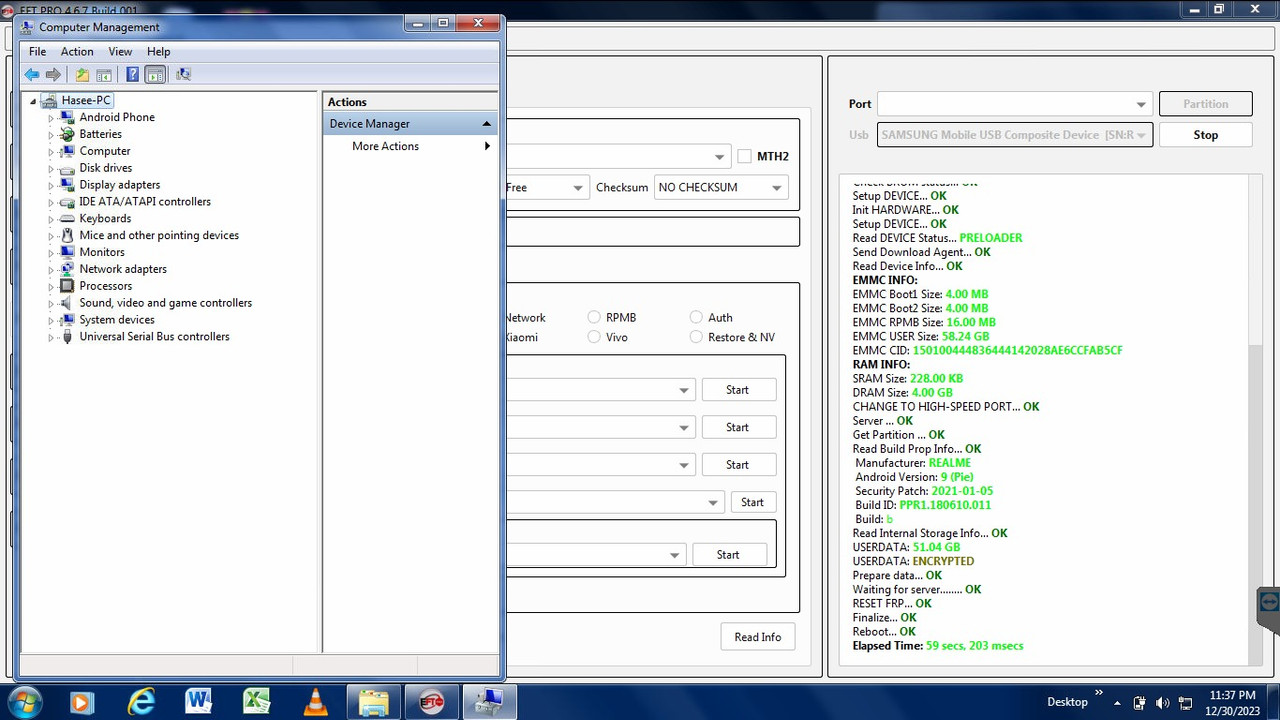Image resolution: width=1280 pixels, height=720 pixels.
Task: Click the EMMC CID value text
Action: click(x=1018, y=351)
